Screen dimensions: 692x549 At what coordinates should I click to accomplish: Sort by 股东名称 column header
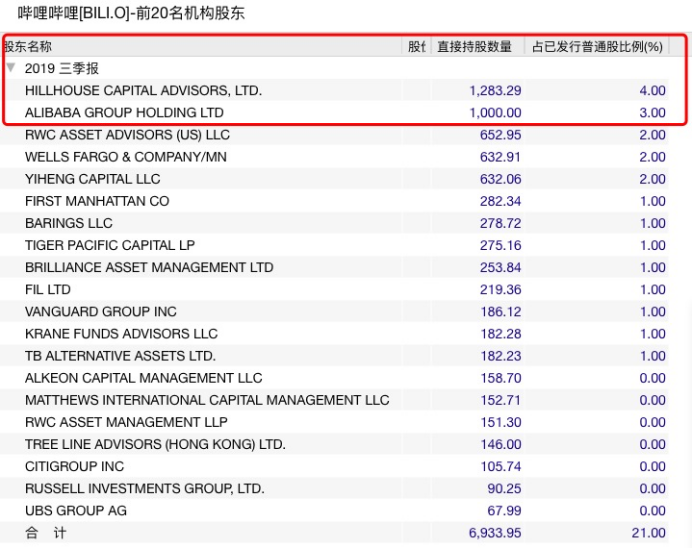203,46
